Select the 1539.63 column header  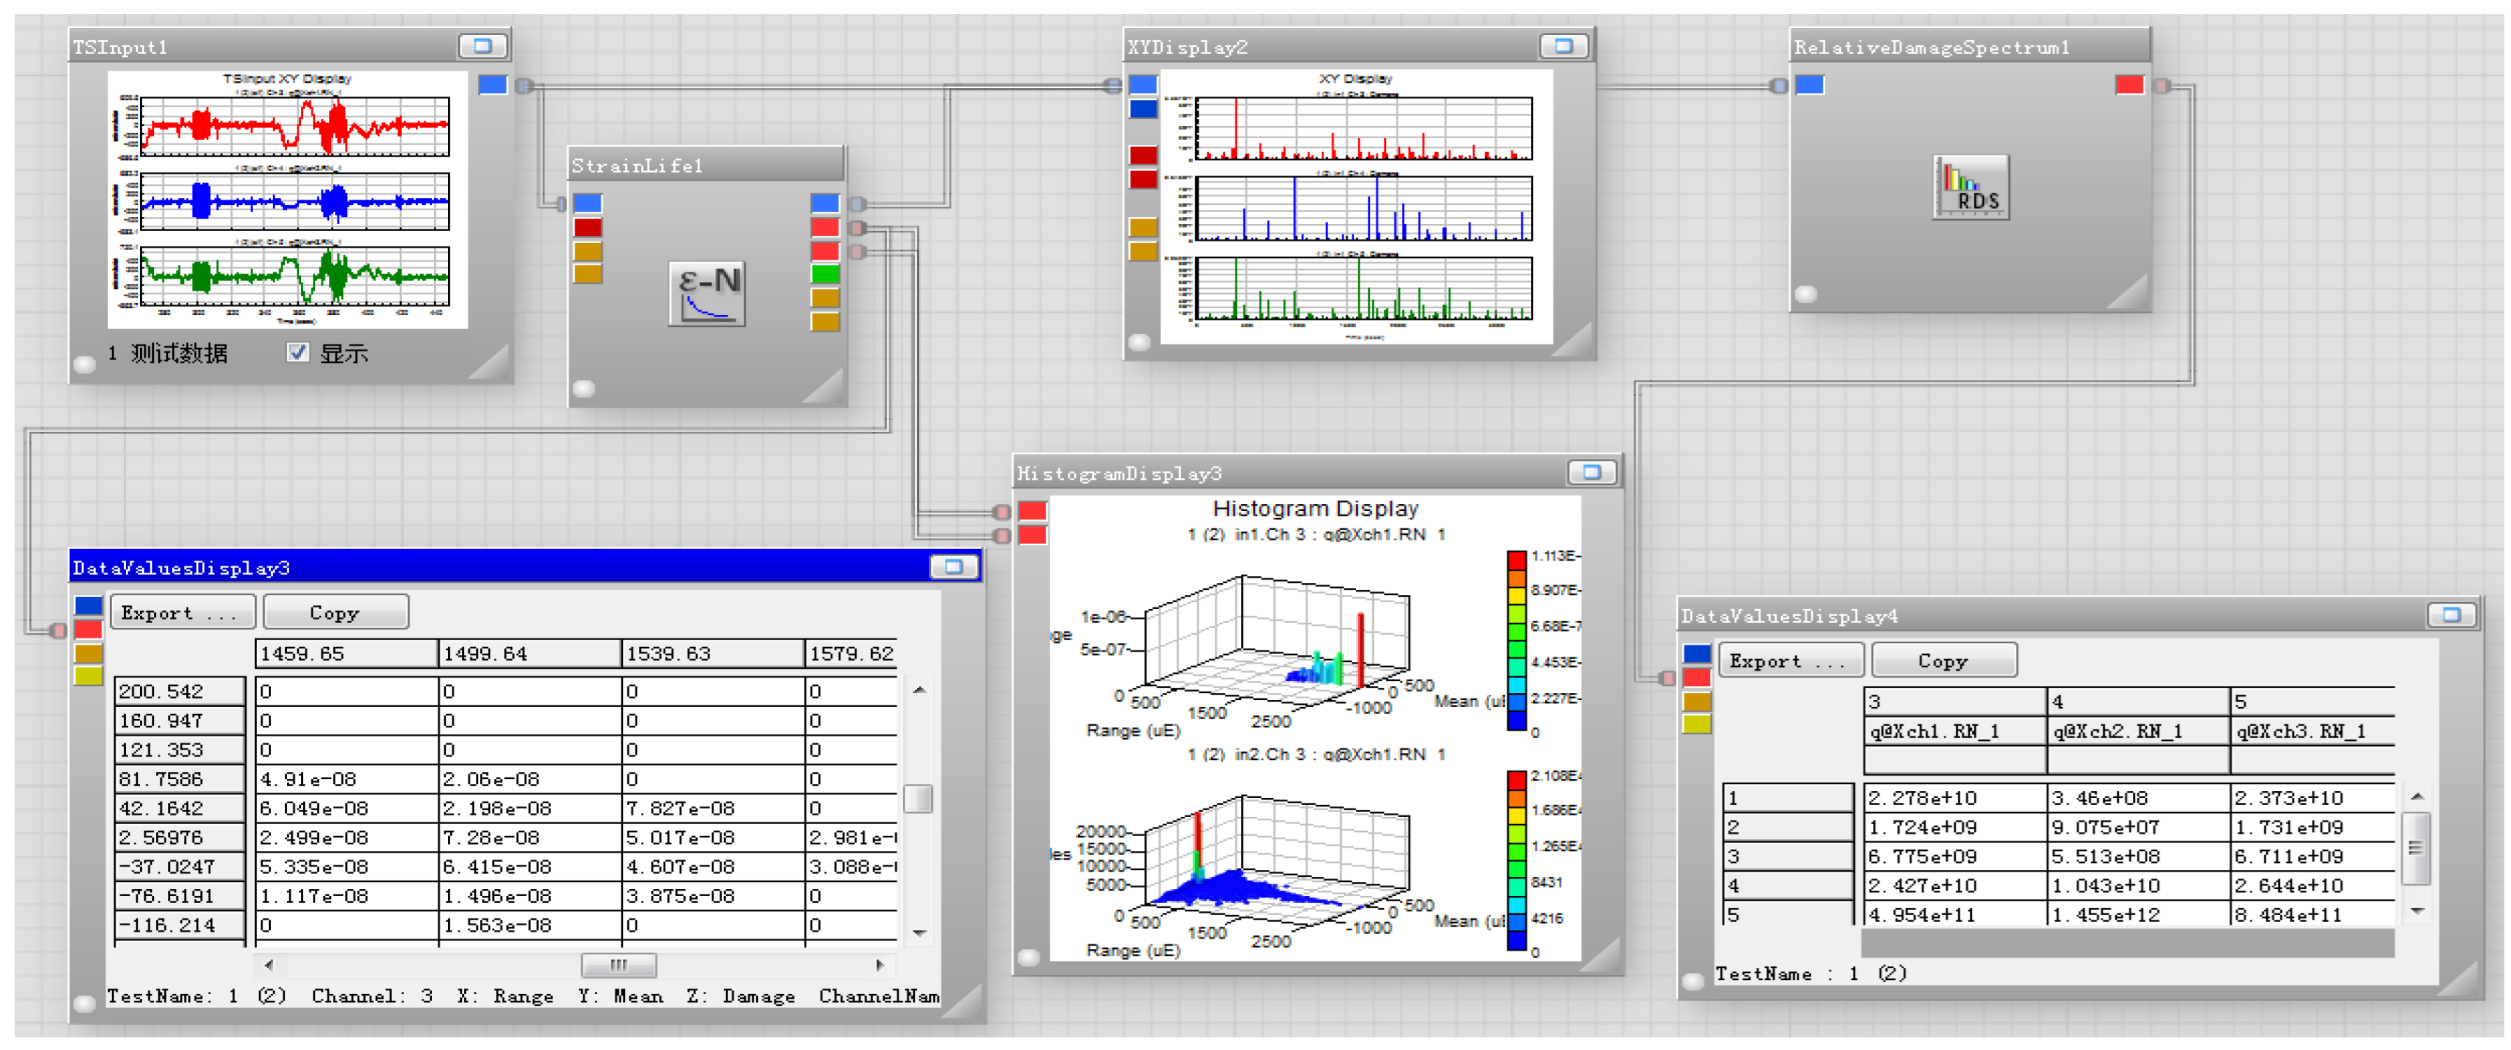click(x=710, y=654)
